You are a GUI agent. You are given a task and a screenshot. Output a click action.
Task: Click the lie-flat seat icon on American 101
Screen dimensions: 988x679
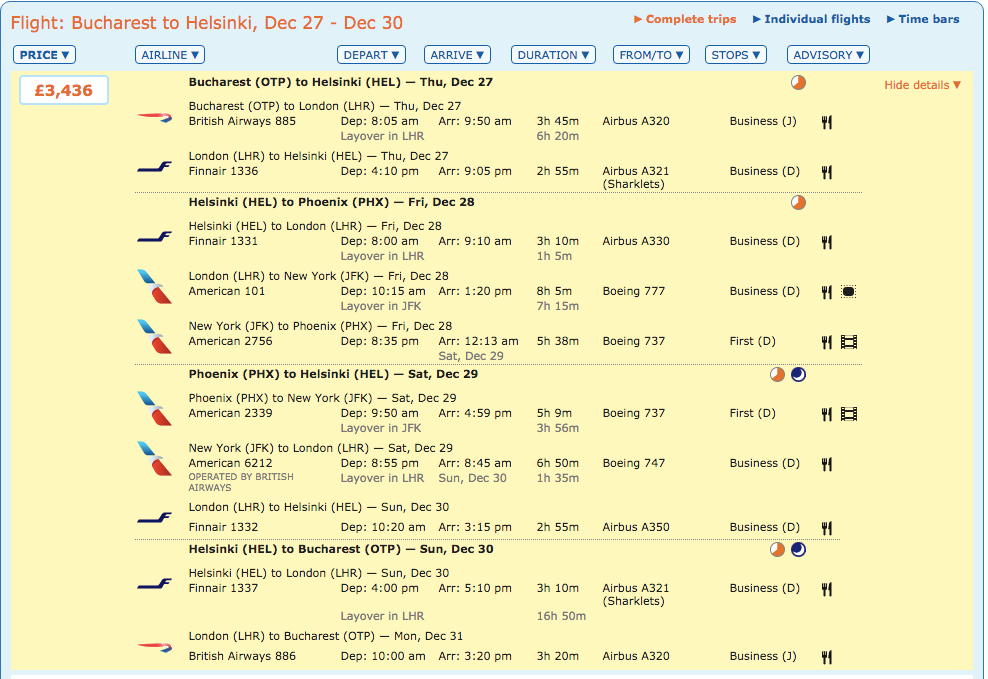[x=849, y=292]
